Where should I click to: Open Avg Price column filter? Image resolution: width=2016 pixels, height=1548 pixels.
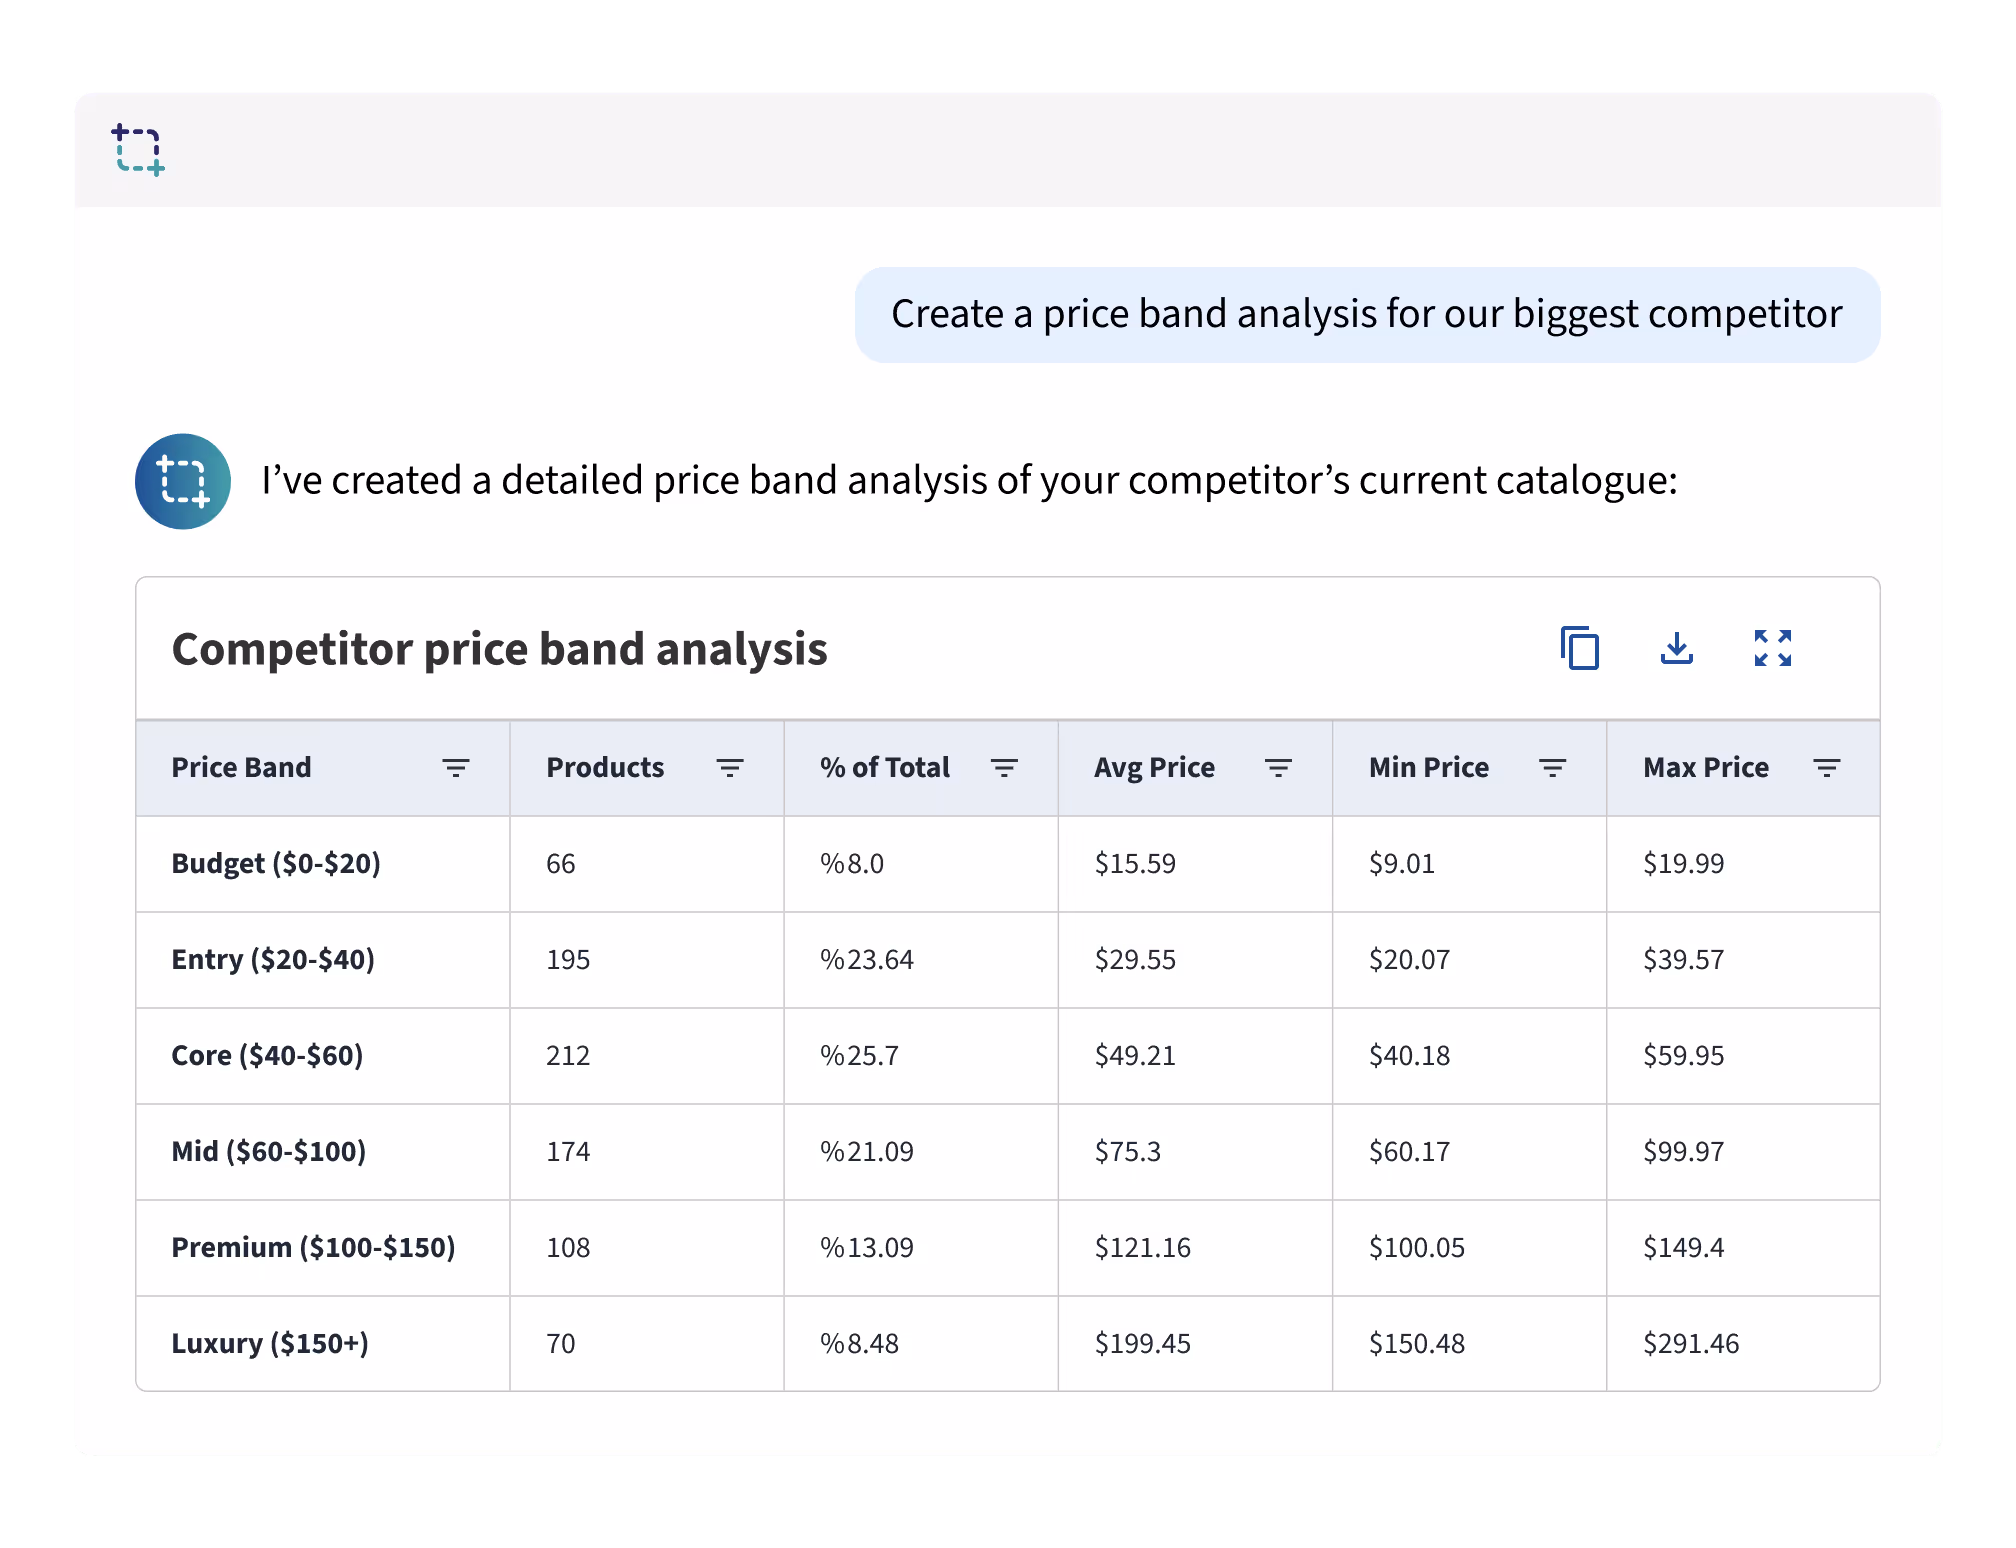(1278, 768)
